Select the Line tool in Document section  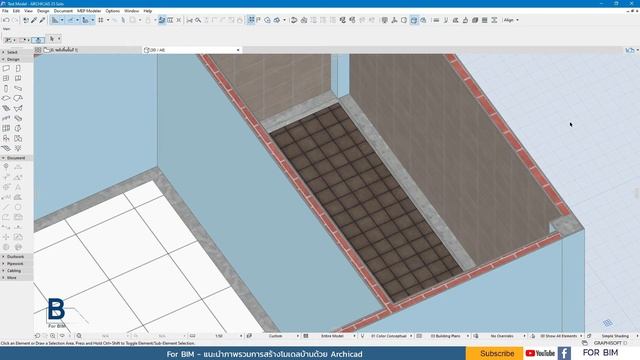coord(6,207)
